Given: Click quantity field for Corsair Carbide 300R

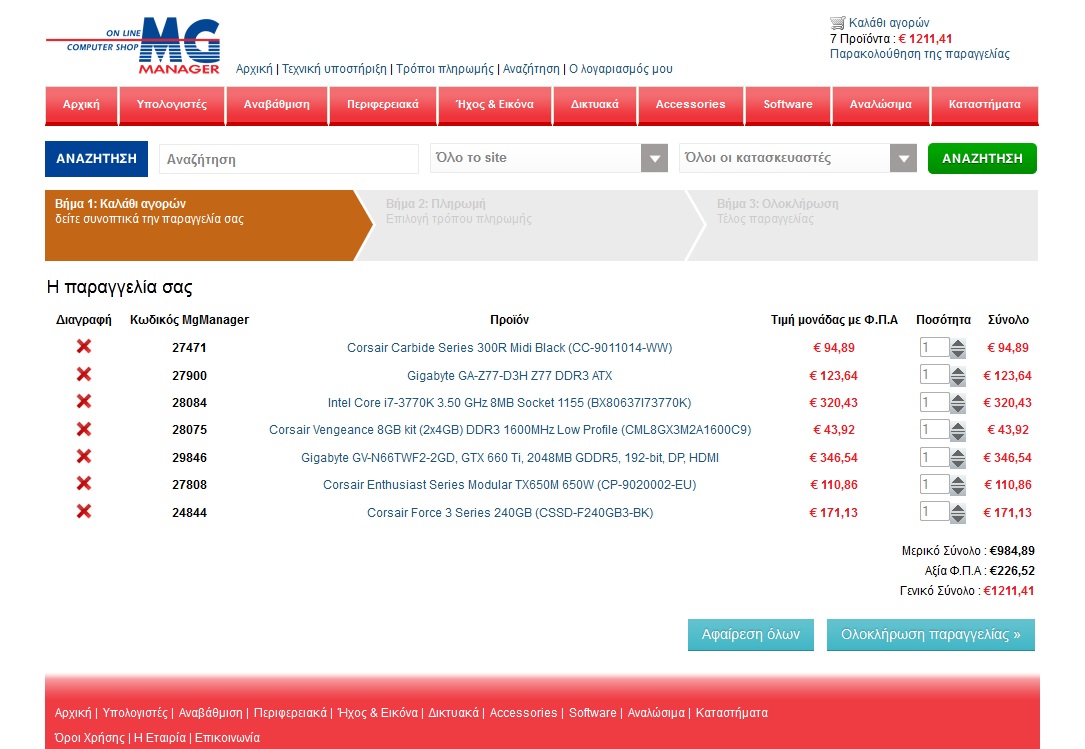Looking at the screenshot, I should (934, 347).
